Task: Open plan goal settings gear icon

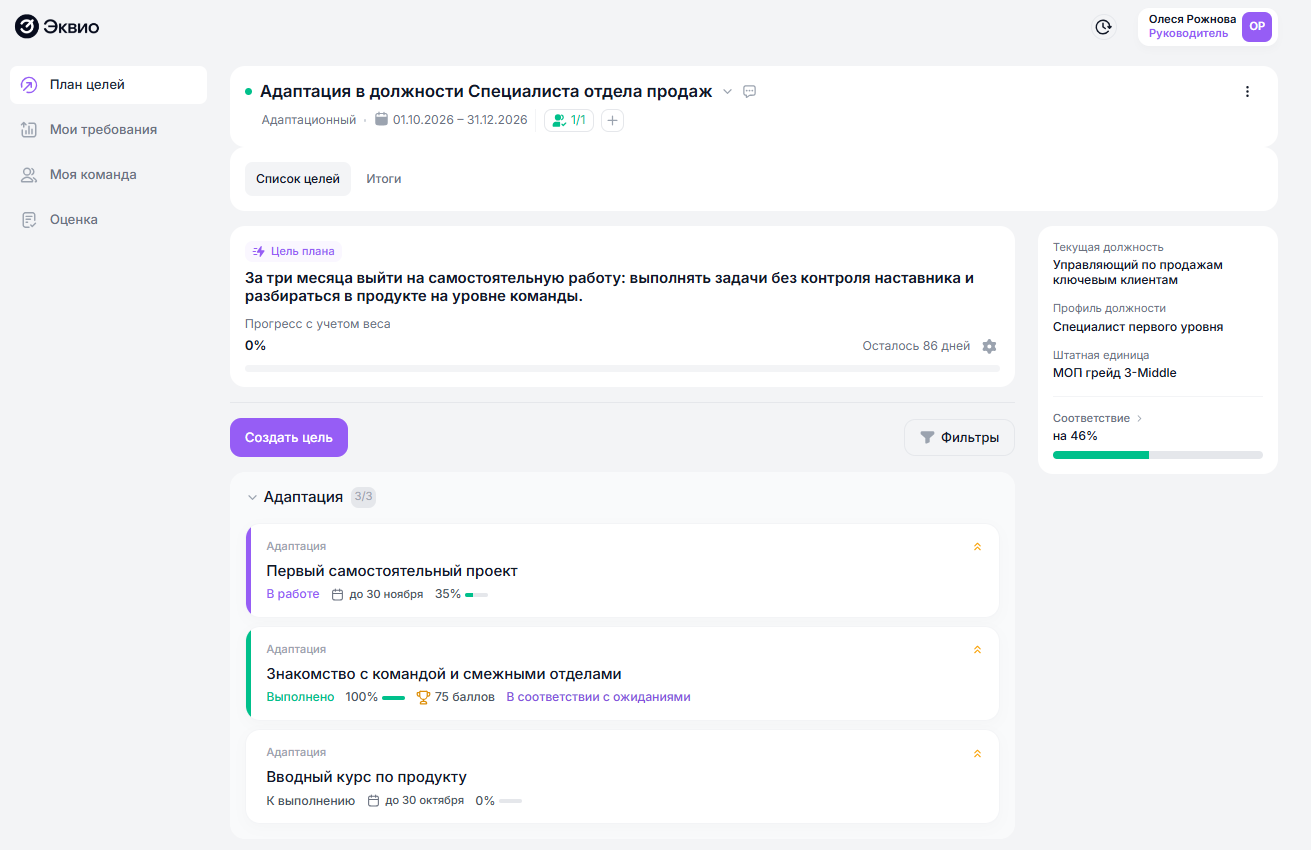Action: tap(989, 346)
